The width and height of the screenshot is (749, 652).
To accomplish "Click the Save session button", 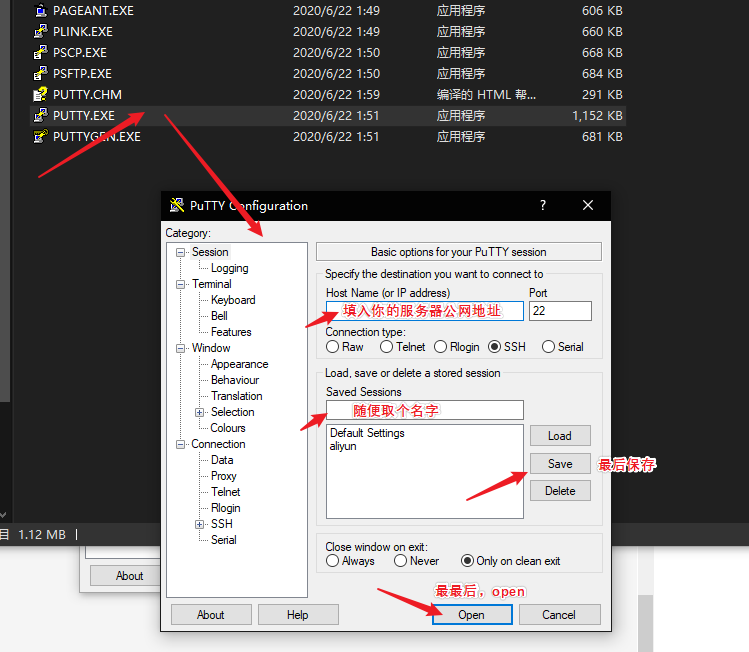I will coord(560,464).
